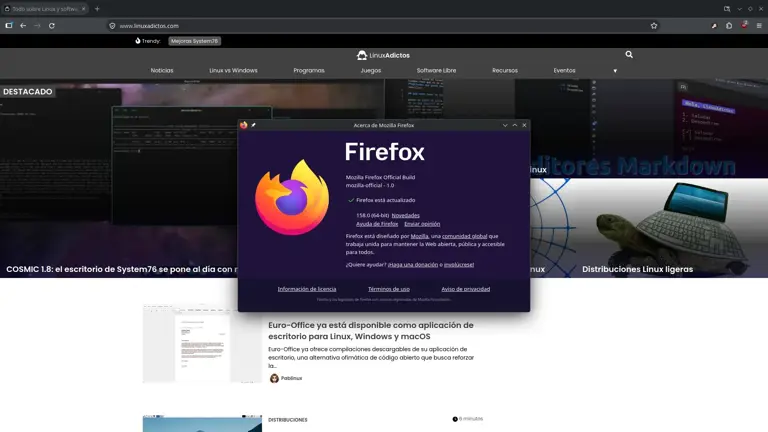Open the COSMIC 1.8 featured article headline
The width and height of the screenshot is (768, 432).
pyautogui.click(x=122, y=269)
